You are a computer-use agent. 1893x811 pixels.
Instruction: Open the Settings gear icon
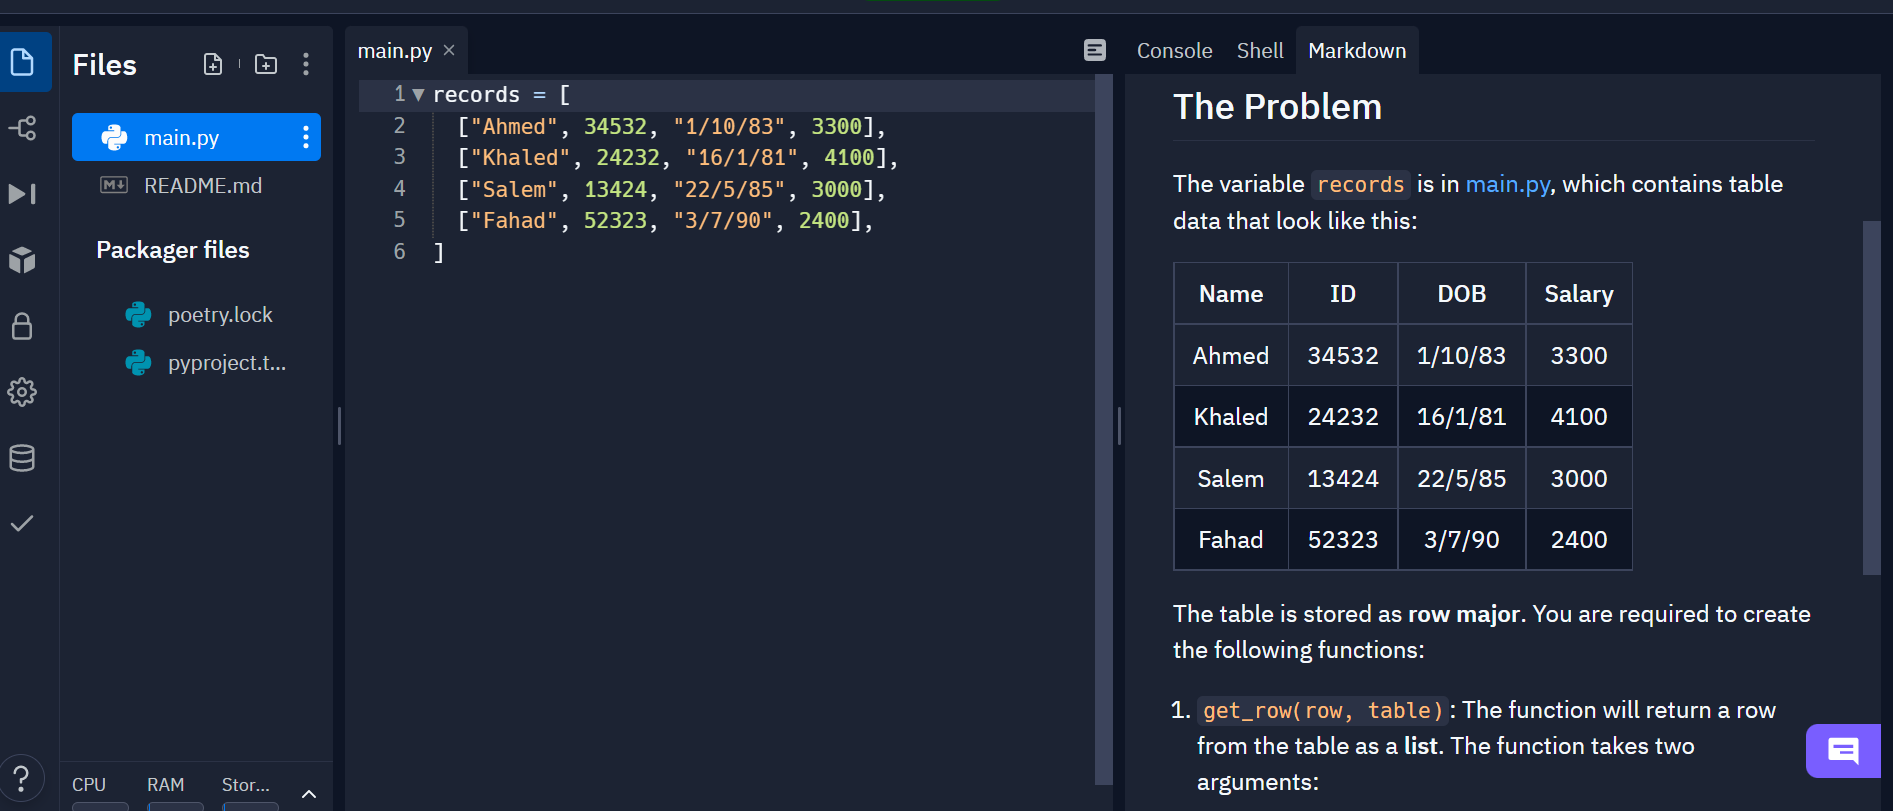[22, 392]
